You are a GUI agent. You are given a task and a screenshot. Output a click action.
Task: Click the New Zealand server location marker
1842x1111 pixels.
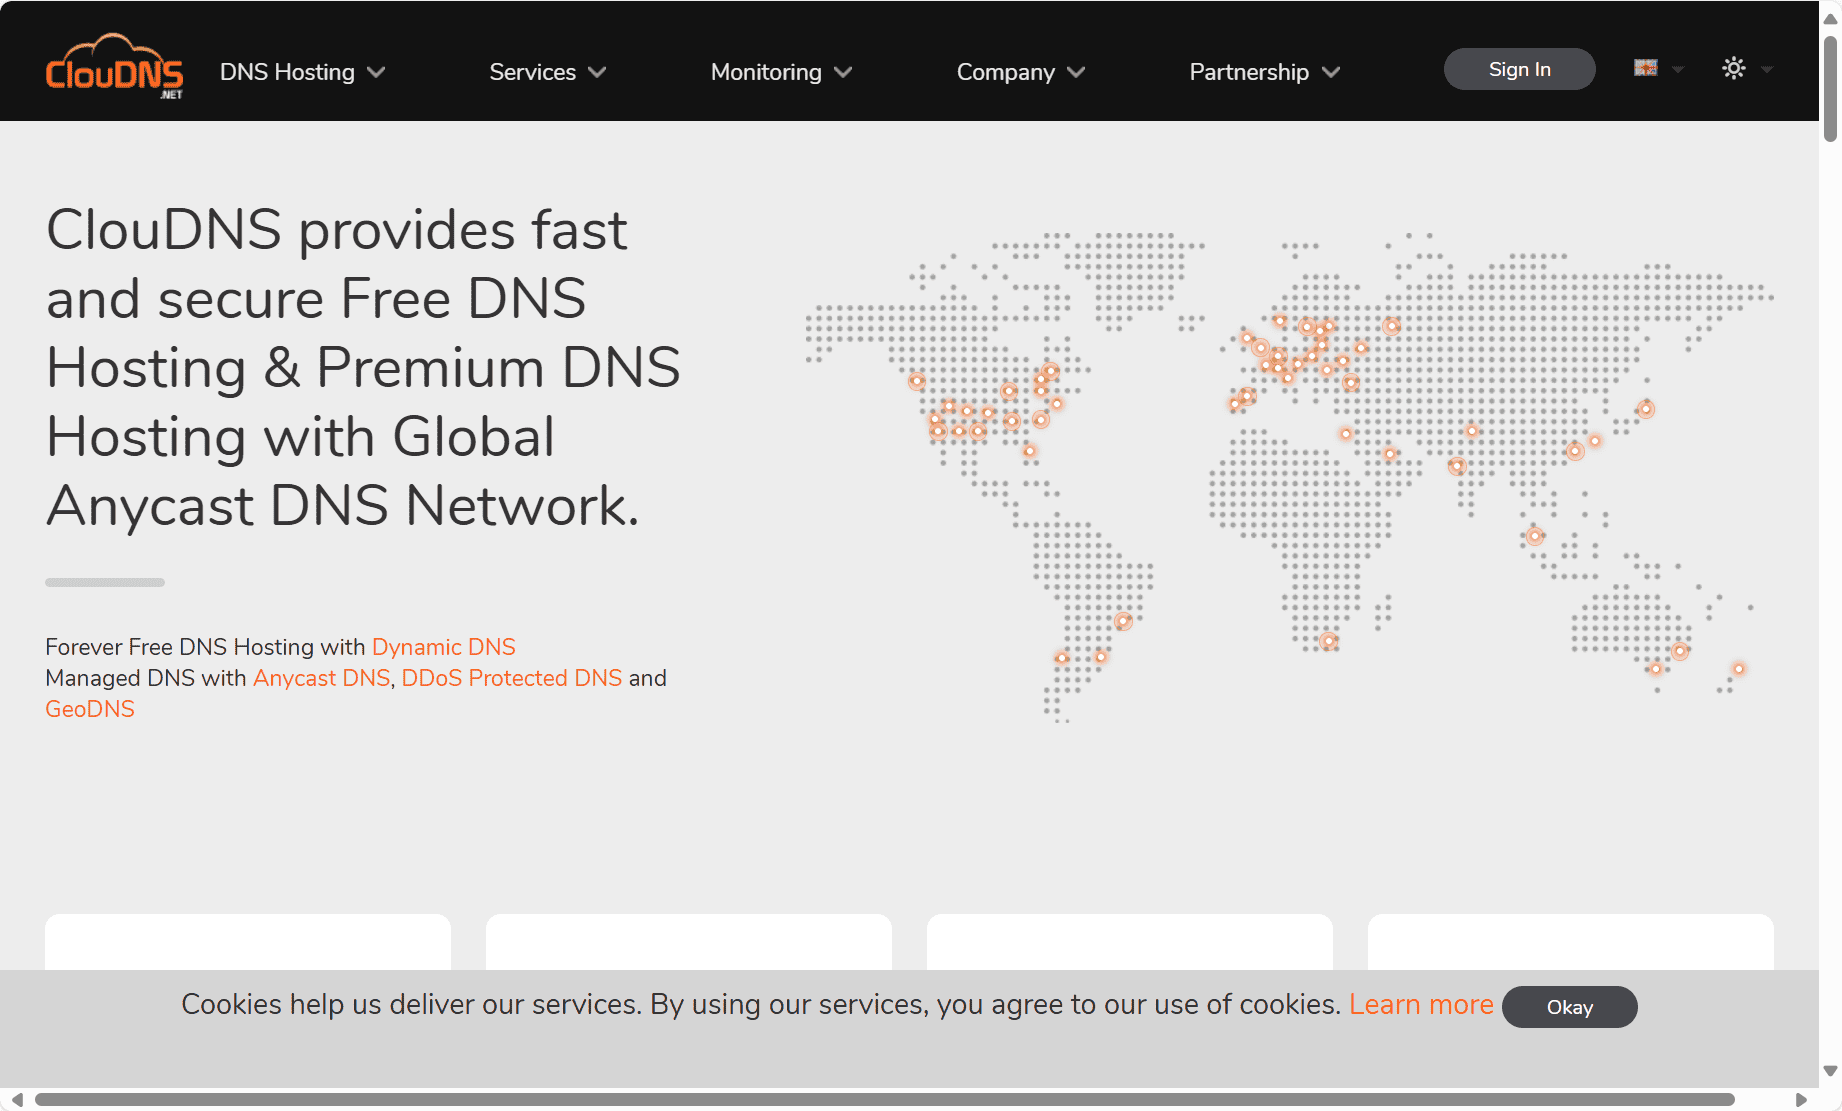click(x=1739, y=669)
